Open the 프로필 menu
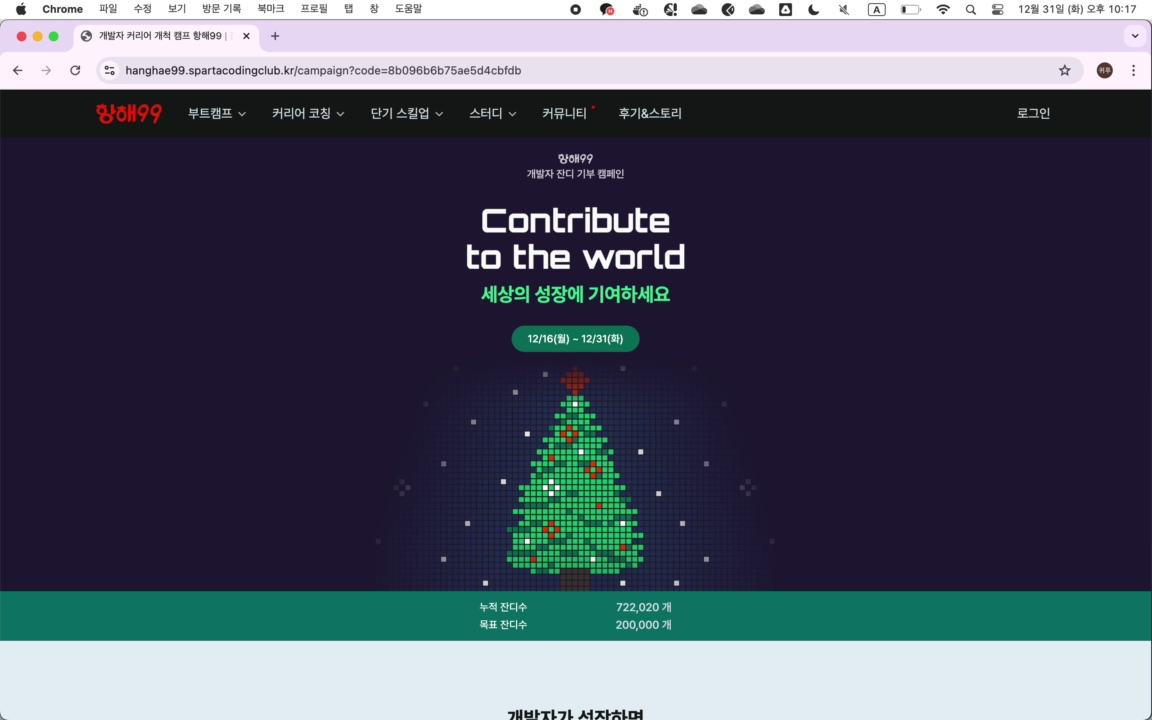The height and width of the screenshot is (720, 1152). point(314,10)
